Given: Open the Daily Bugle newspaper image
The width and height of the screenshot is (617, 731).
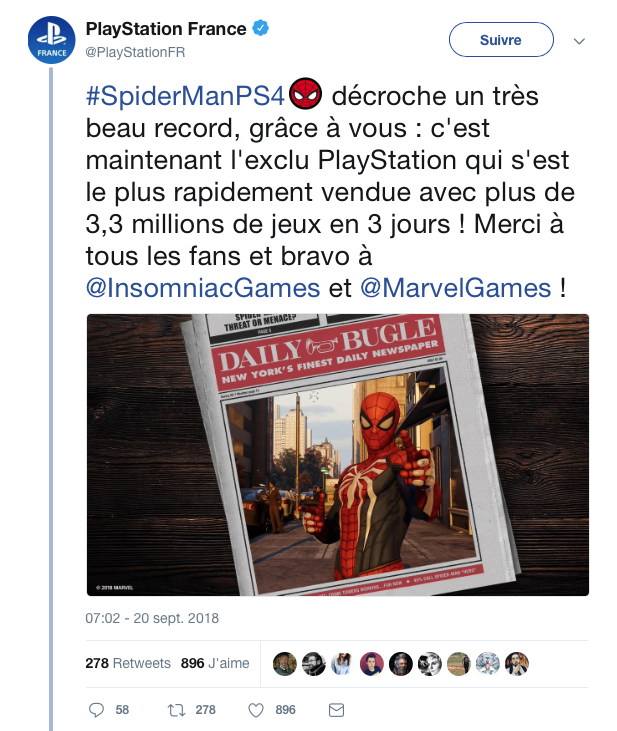Looking at the screenshot, I should (x=338, y=455).
